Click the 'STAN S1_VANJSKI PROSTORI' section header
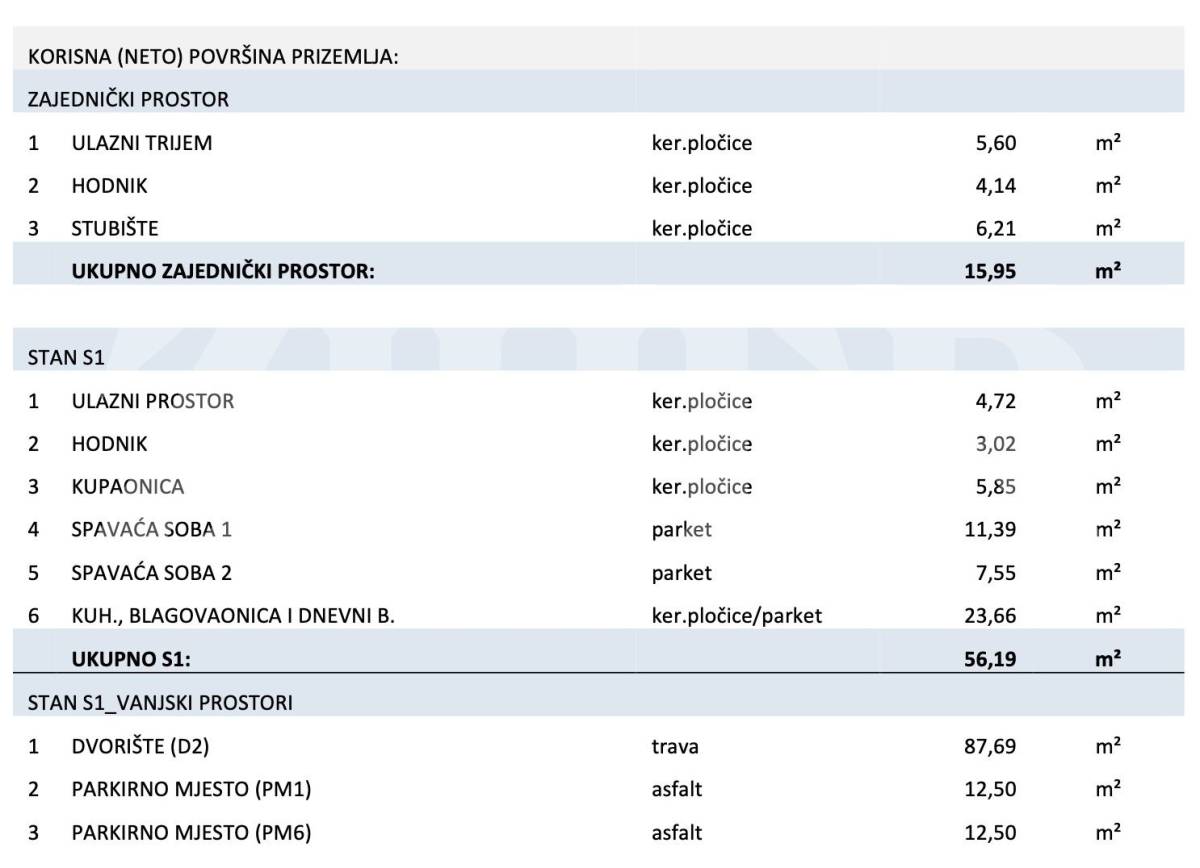This screenshot has height=868, width=1200. [x=160, y=703]
